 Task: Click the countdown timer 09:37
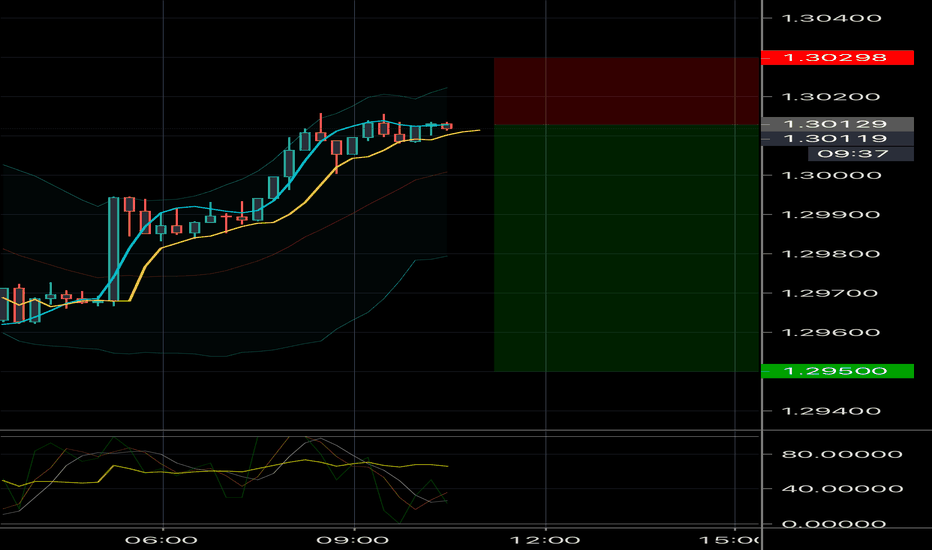861,154
